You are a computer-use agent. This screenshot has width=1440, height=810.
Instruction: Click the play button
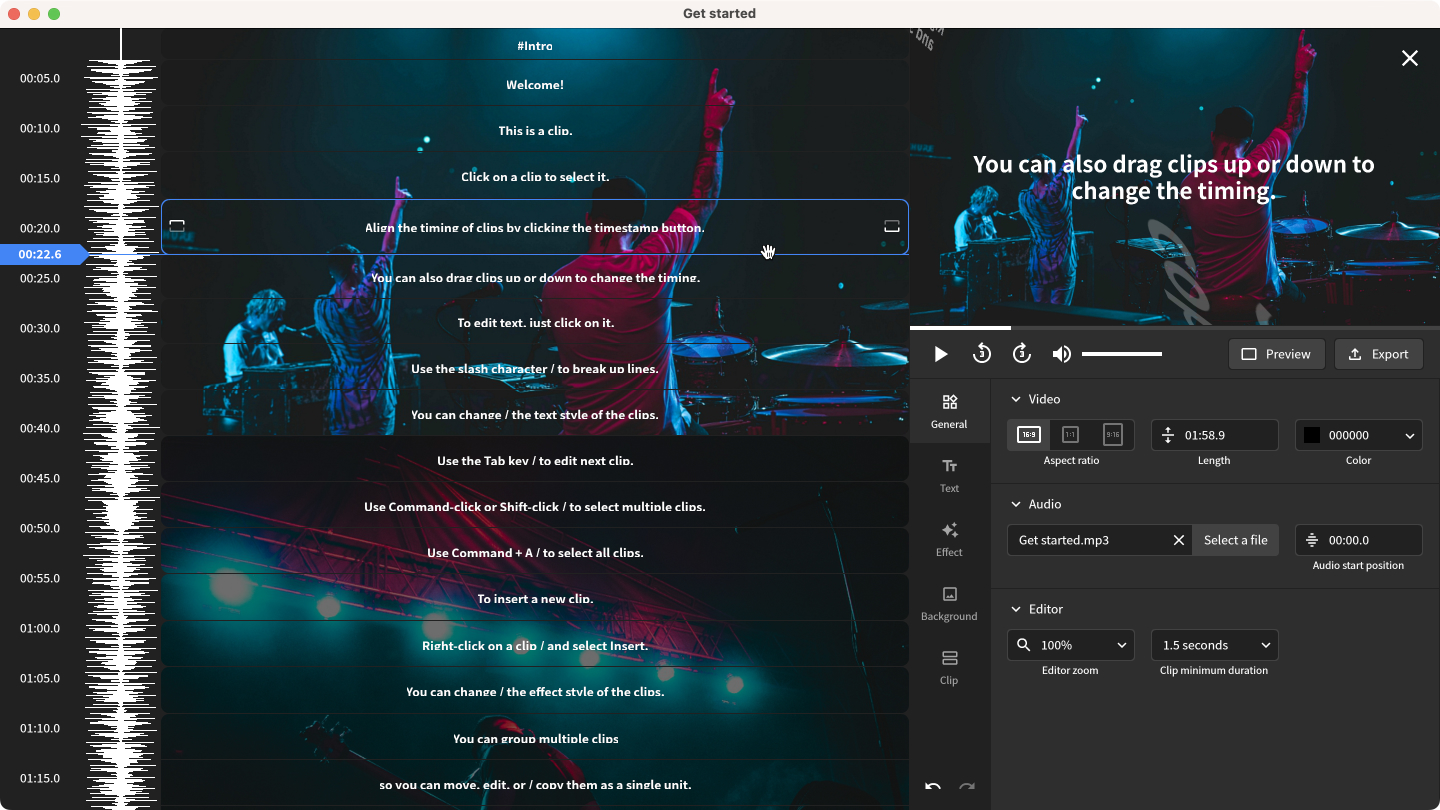(x=940, y=354)
